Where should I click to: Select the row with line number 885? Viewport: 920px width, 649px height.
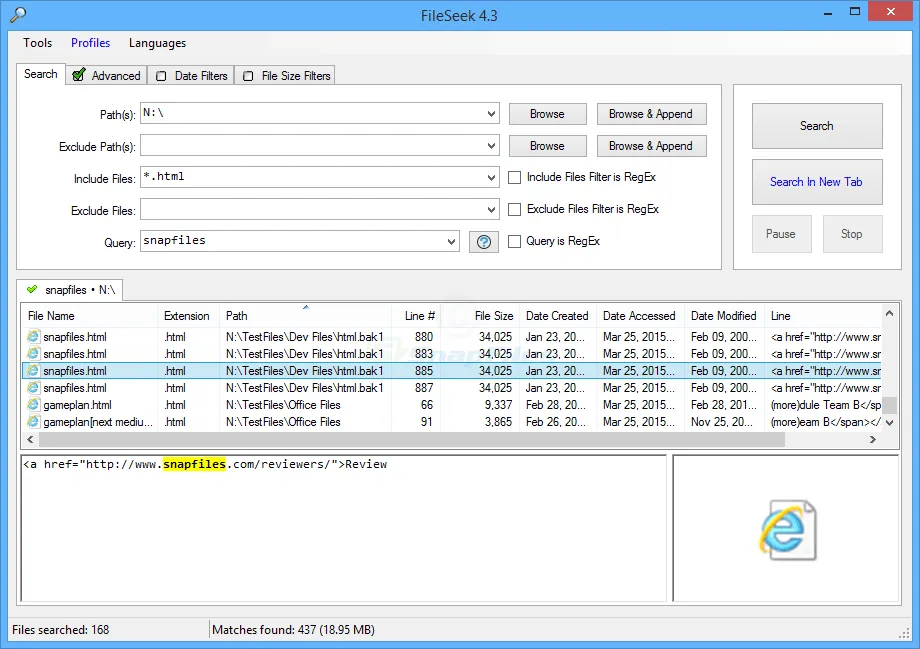pos(452,371)
